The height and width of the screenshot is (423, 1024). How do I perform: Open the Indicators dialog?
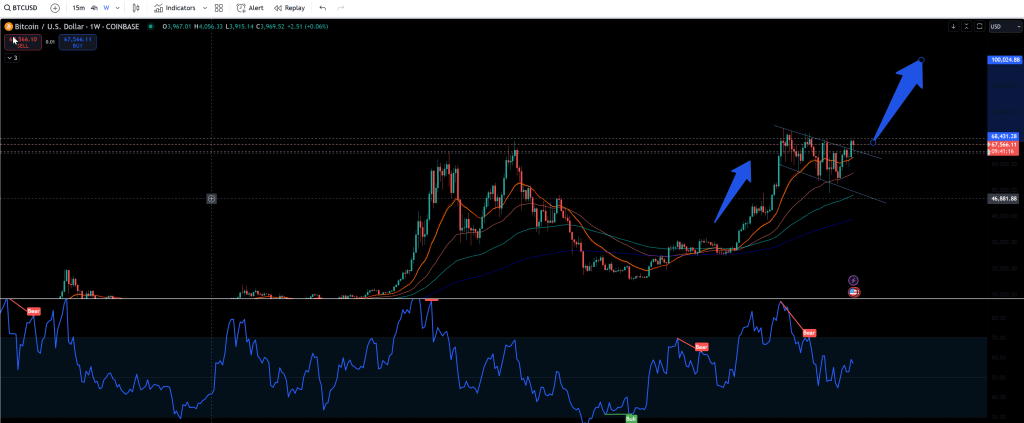[175, 8]
